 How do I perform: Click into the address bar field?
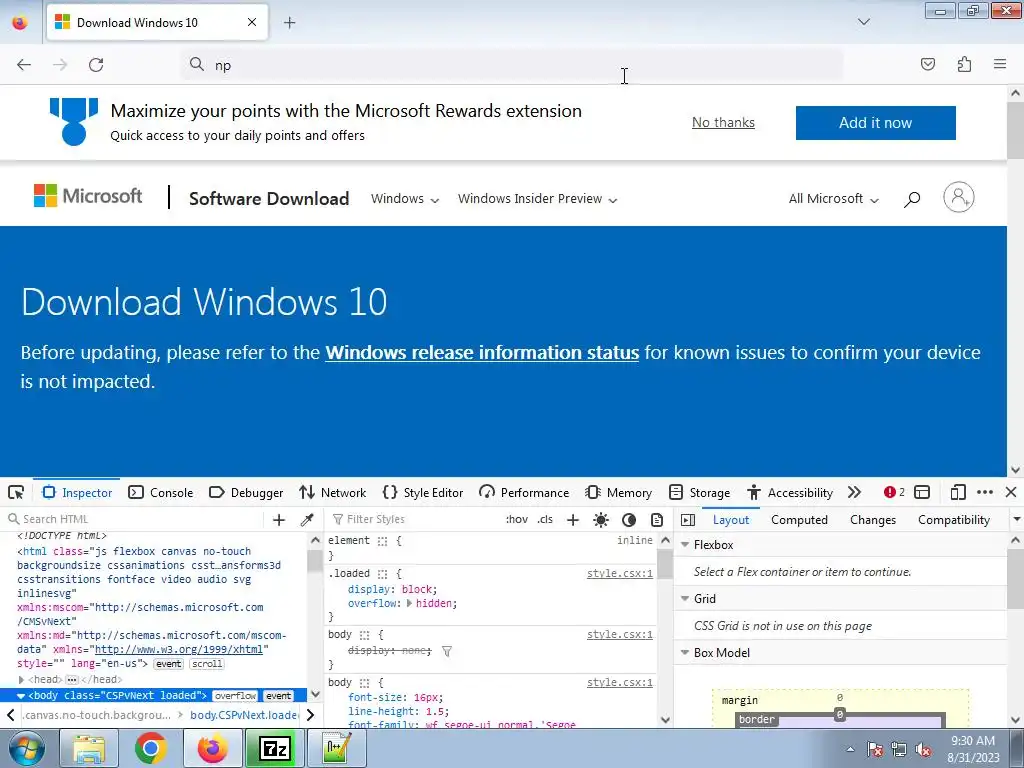(512, 65)
